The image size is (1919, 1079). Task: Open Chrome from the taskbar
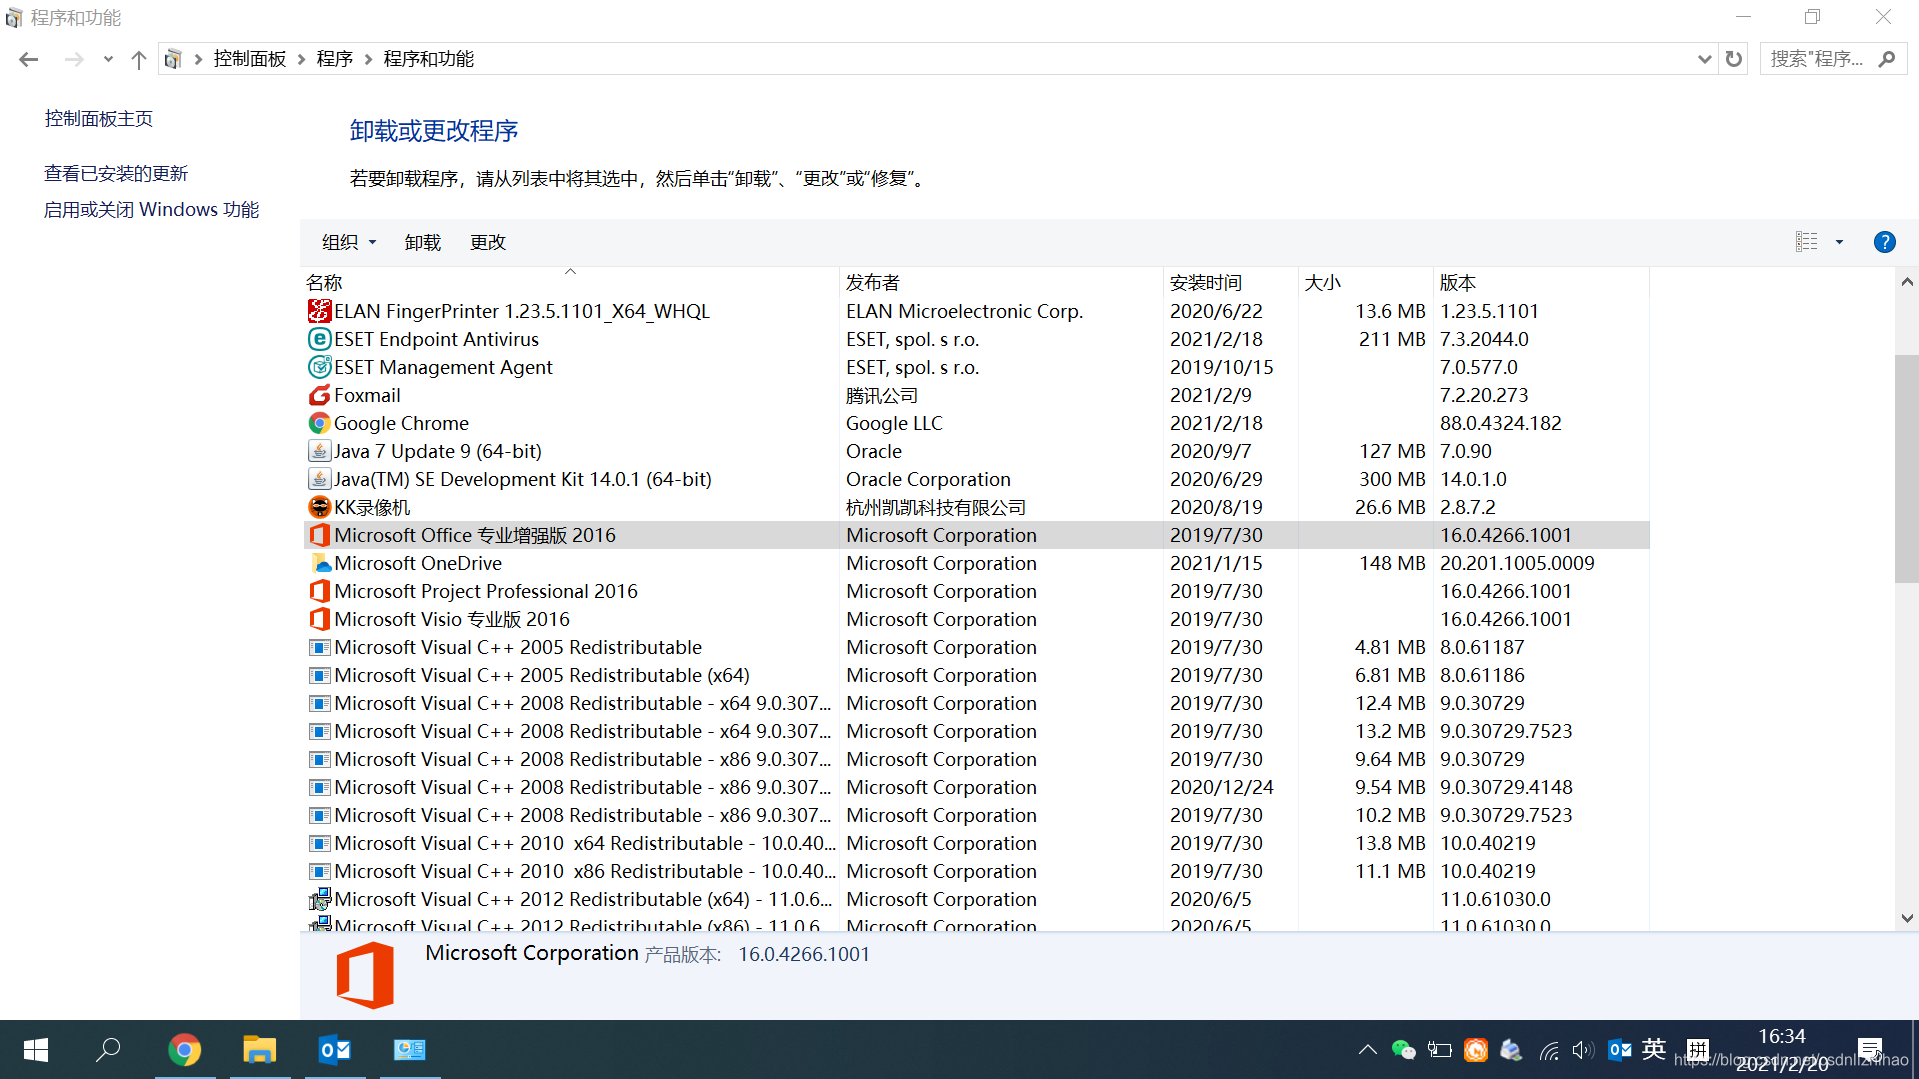185,1049
